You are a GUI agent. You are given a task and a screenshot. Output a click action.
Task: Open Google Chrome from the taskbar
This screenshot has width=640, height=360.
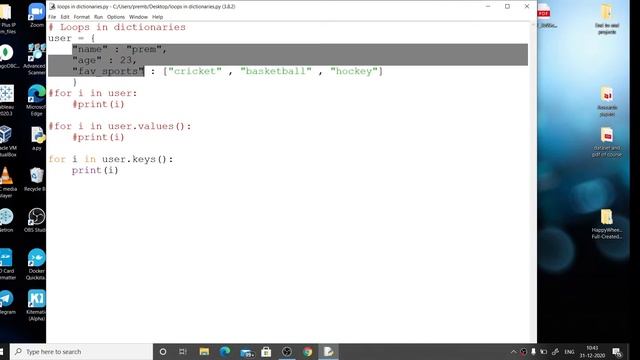[308, 351]
